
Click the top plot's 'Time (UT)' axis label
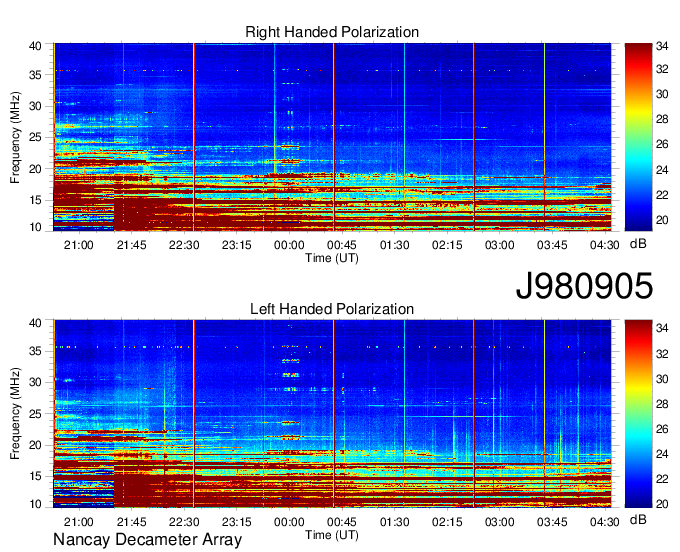[x=332, y=258]
